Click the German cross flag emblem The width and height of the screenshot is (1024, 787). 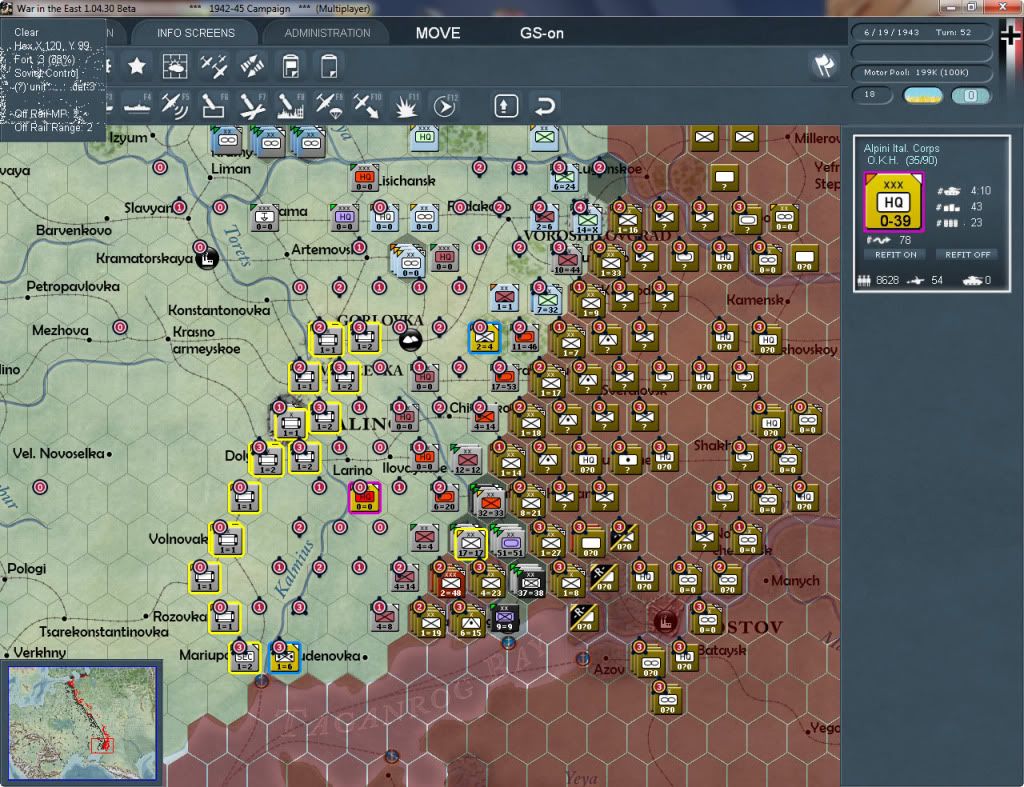coord(1011,37)
